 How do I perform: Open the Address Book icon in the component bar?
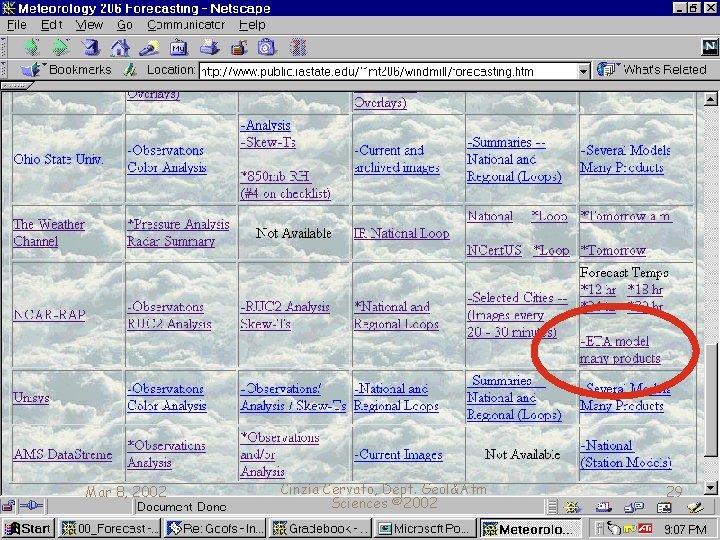[664, 507]
